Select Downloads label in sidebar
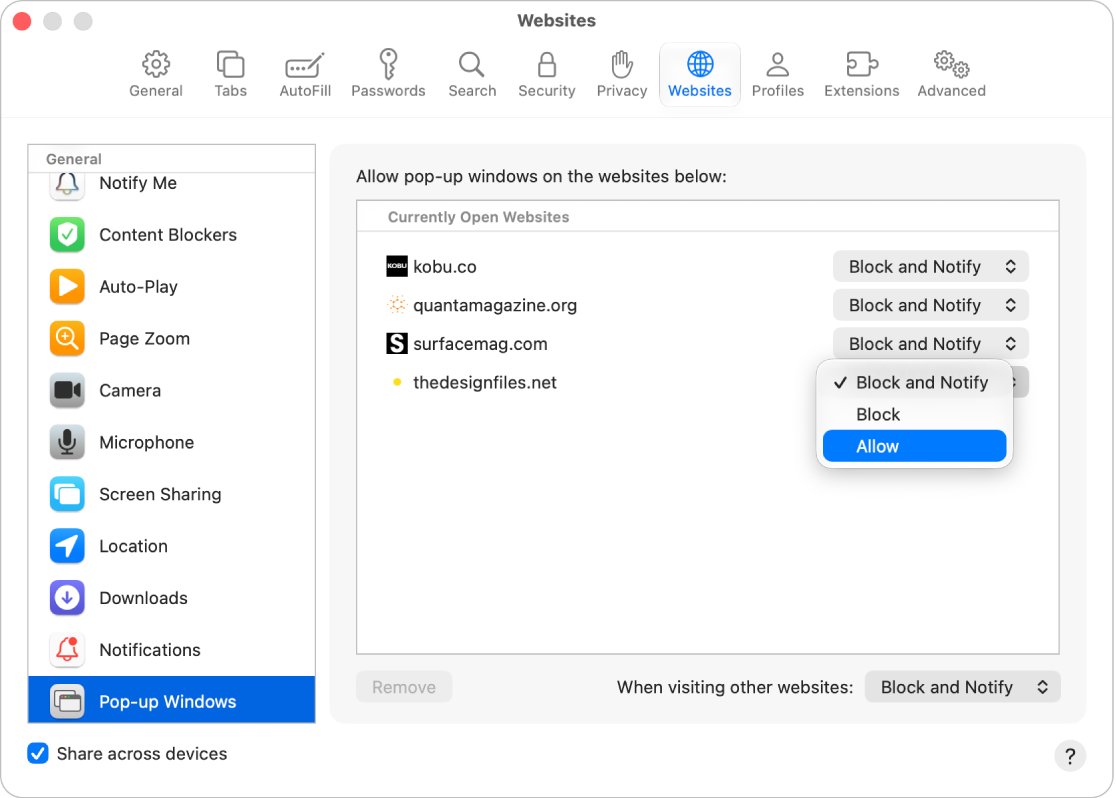Image resolution: width=1116 pixels, height=798 pixels. (144, 599)
